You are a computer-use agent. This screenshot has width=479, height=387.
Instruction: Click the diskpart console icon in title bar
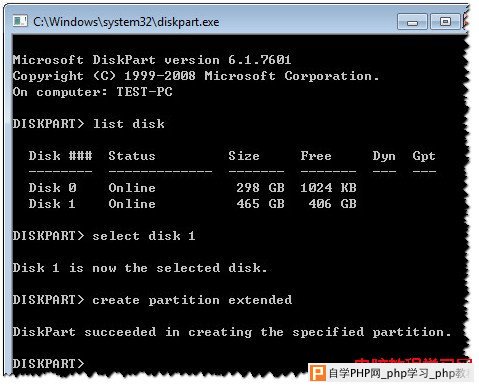[x=20, y=21]
